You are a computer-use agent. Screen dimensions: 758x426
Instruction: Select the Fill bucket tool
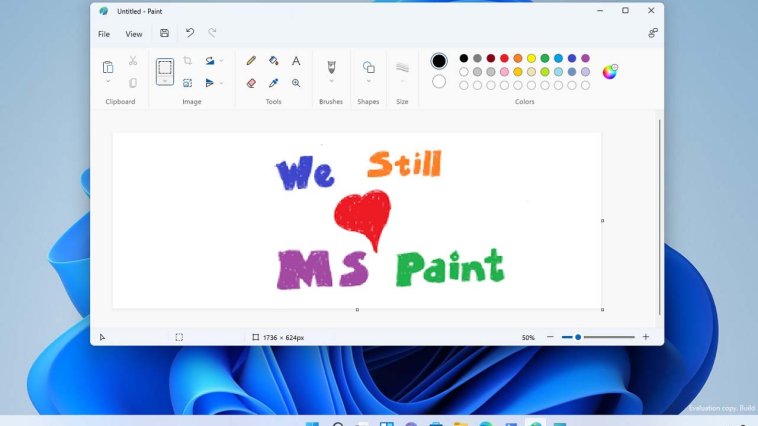(x=274, y=60)
